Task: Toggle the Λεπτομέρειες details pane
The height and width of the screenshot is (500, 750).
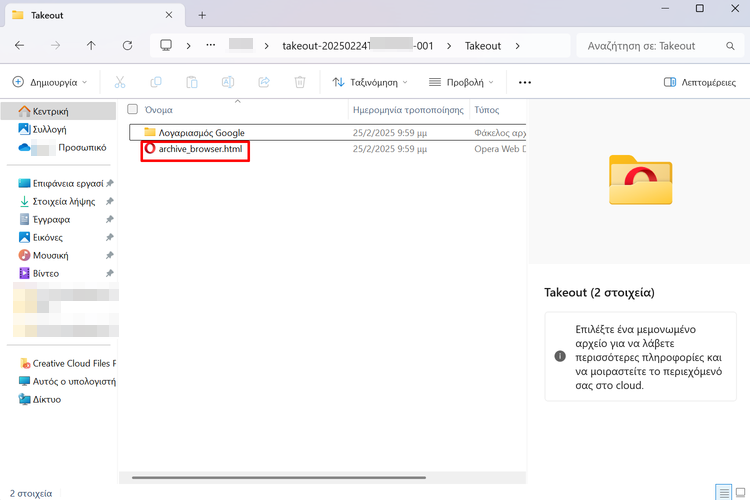Action: pos(700,82)
